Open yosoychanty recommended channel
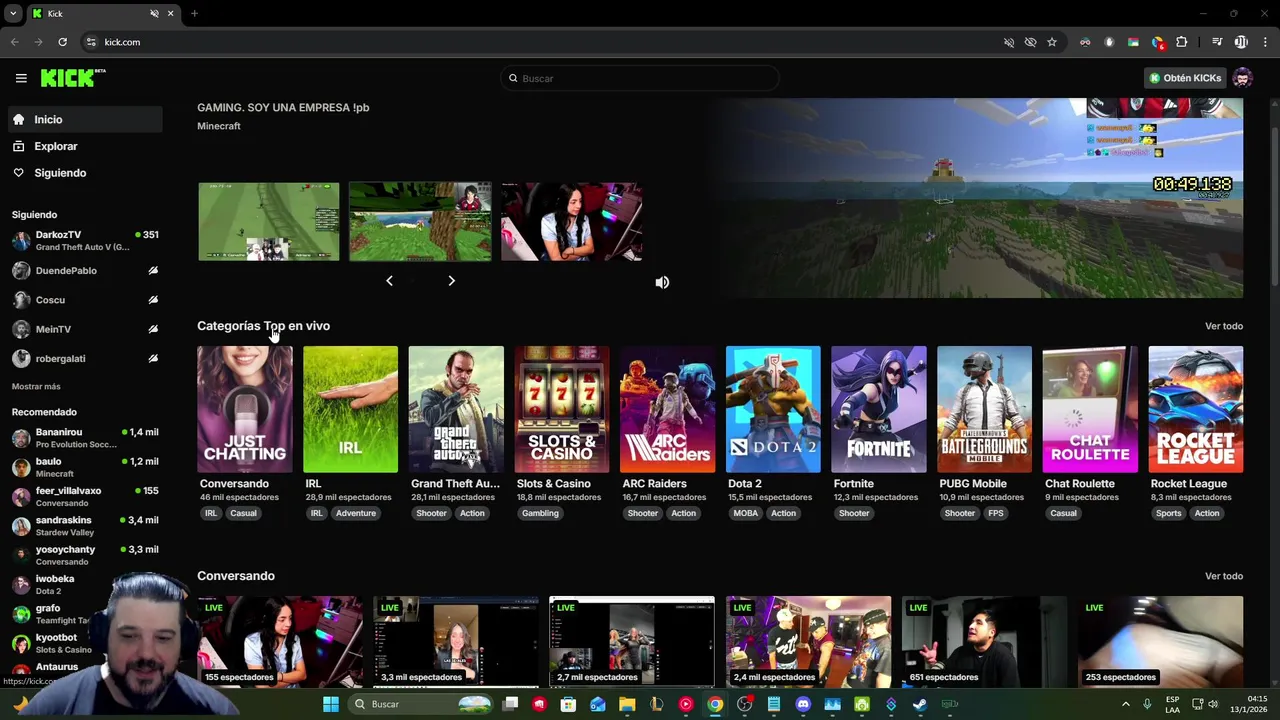This screenshot has height=720, width=1280. tap(85, 555)
